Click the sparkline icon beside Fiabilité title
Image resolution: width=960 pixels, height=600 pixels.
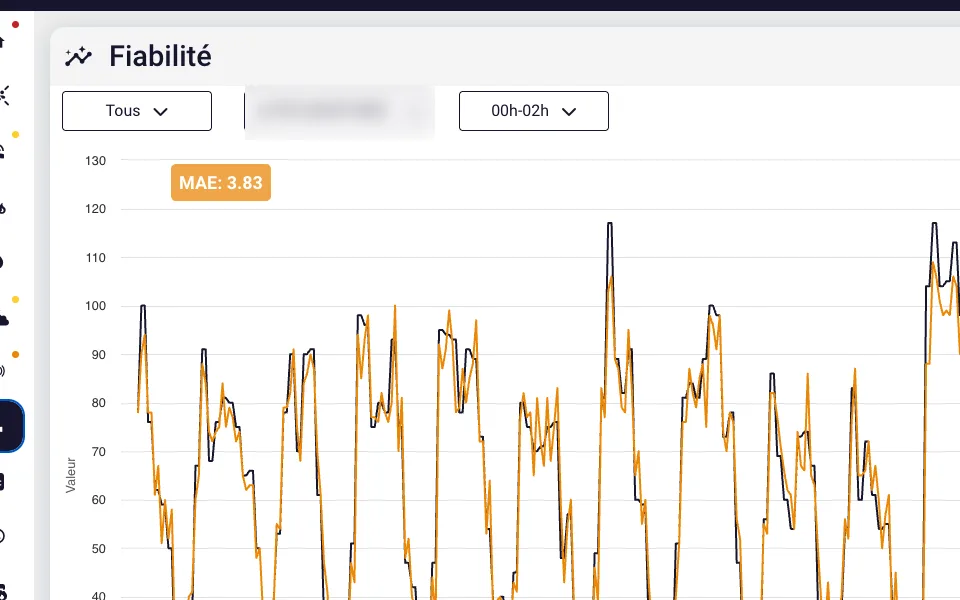pos(78,56)
